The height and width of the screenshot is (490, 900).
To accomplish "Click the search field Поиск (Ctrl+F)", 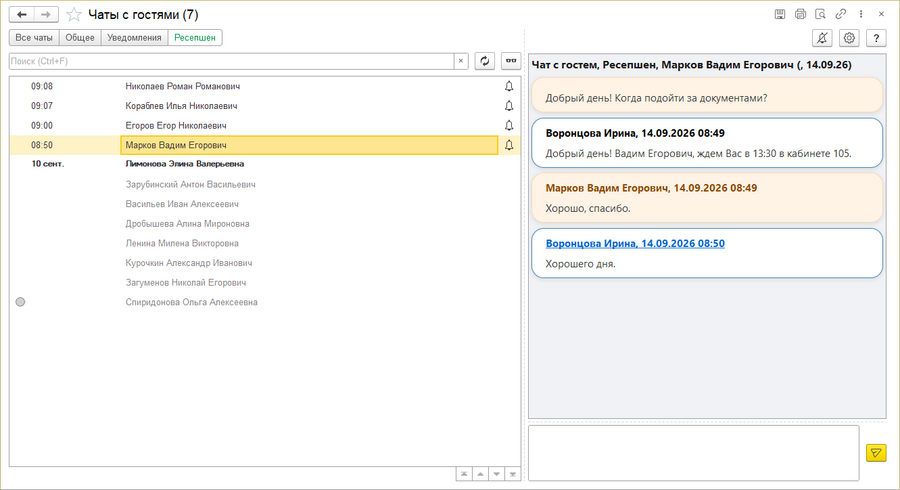I will point(232,61).
